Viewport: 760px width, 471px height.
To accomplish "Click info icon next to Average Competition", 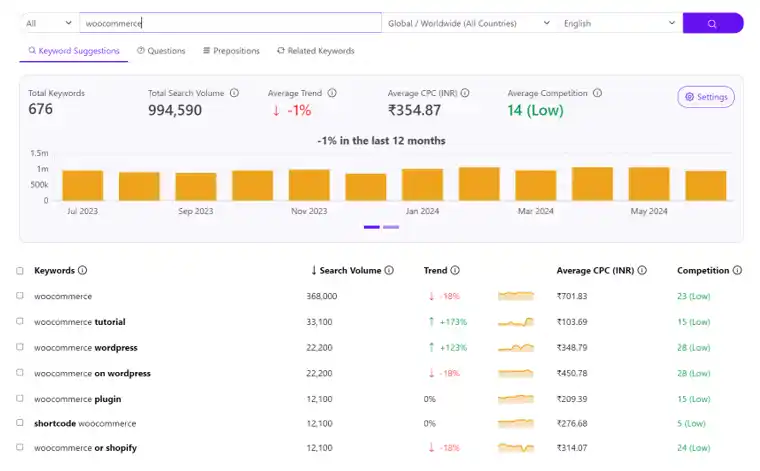I will [x=597, y=93].
